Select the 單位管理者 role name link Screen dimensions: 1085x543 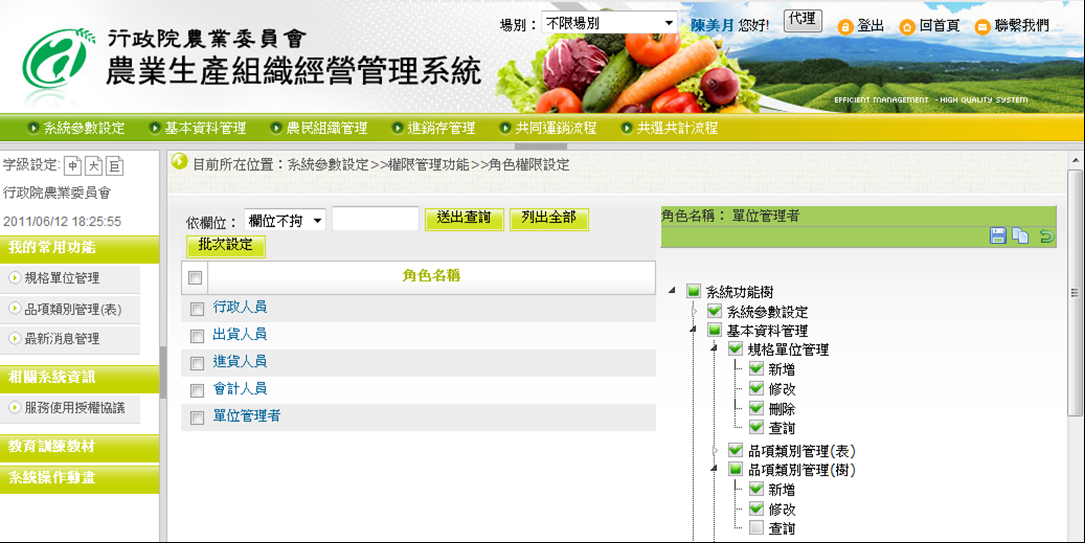point(246,416)
